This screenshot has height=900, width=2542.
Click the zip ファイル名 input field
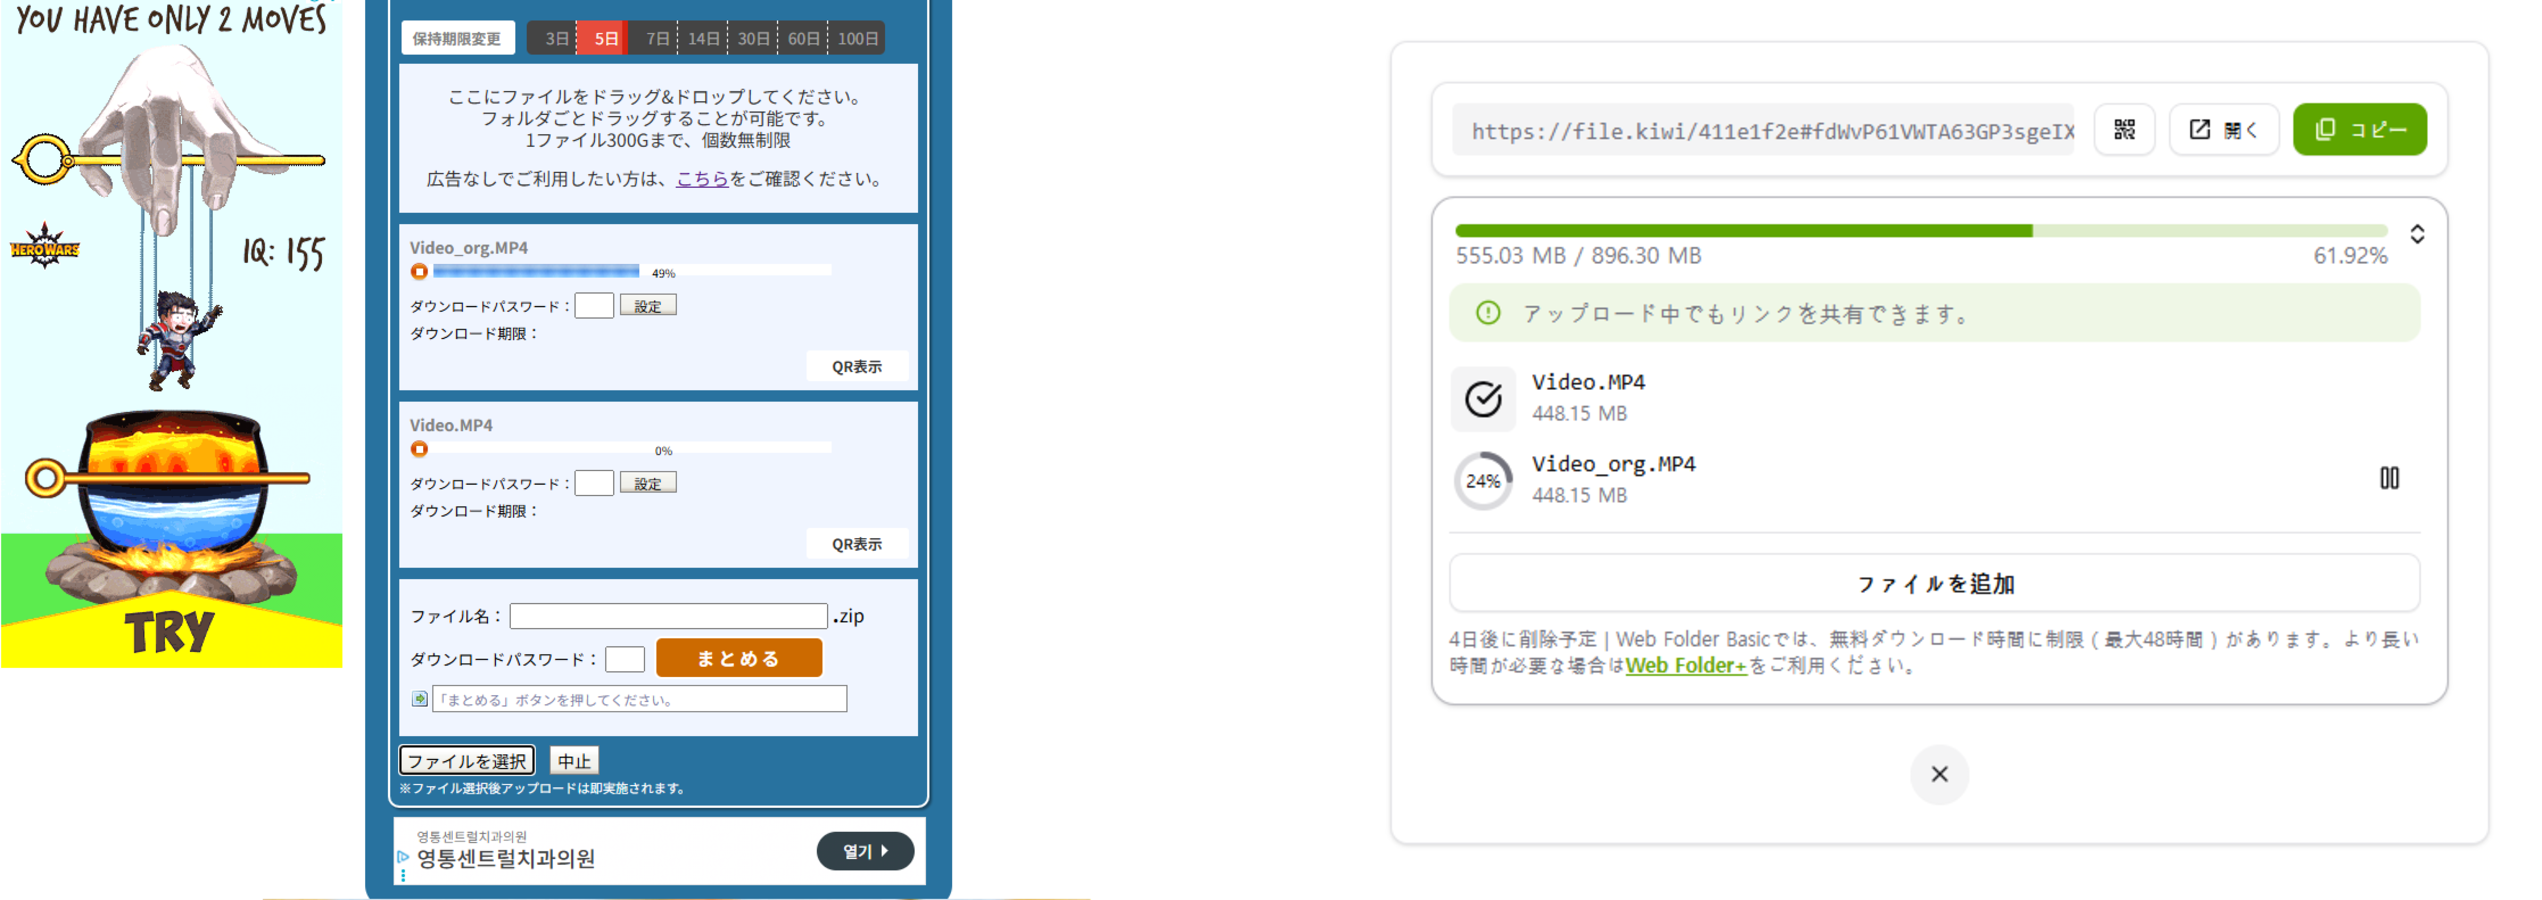[x=668, y=616]
